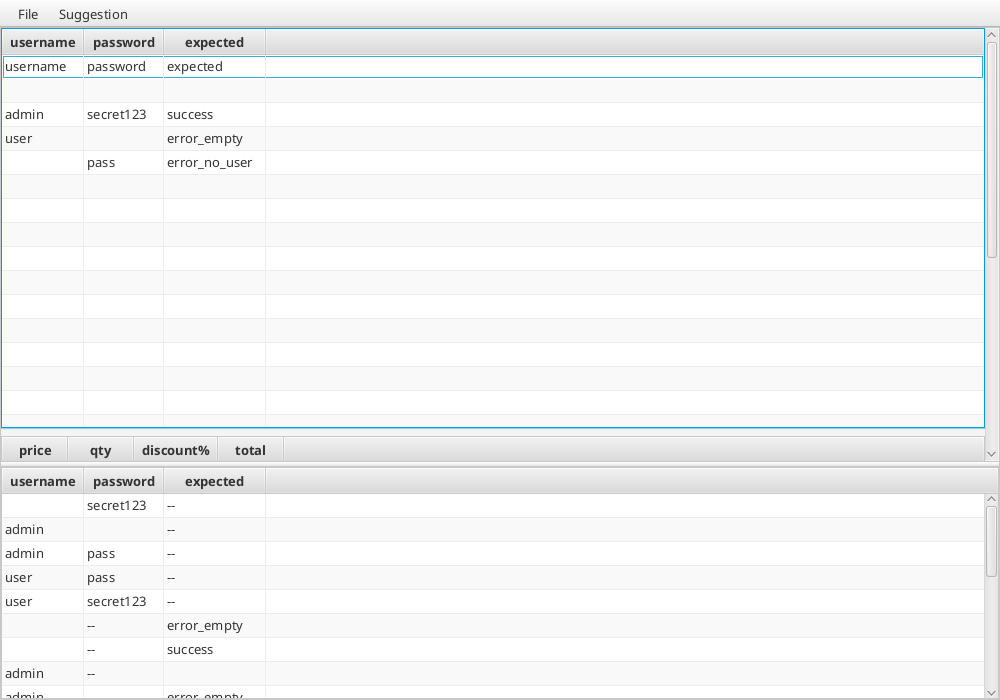Click the bottom table's vertical scrollbar down arrow
This screenshot has height=700, width=1000.
coord(991,691)
